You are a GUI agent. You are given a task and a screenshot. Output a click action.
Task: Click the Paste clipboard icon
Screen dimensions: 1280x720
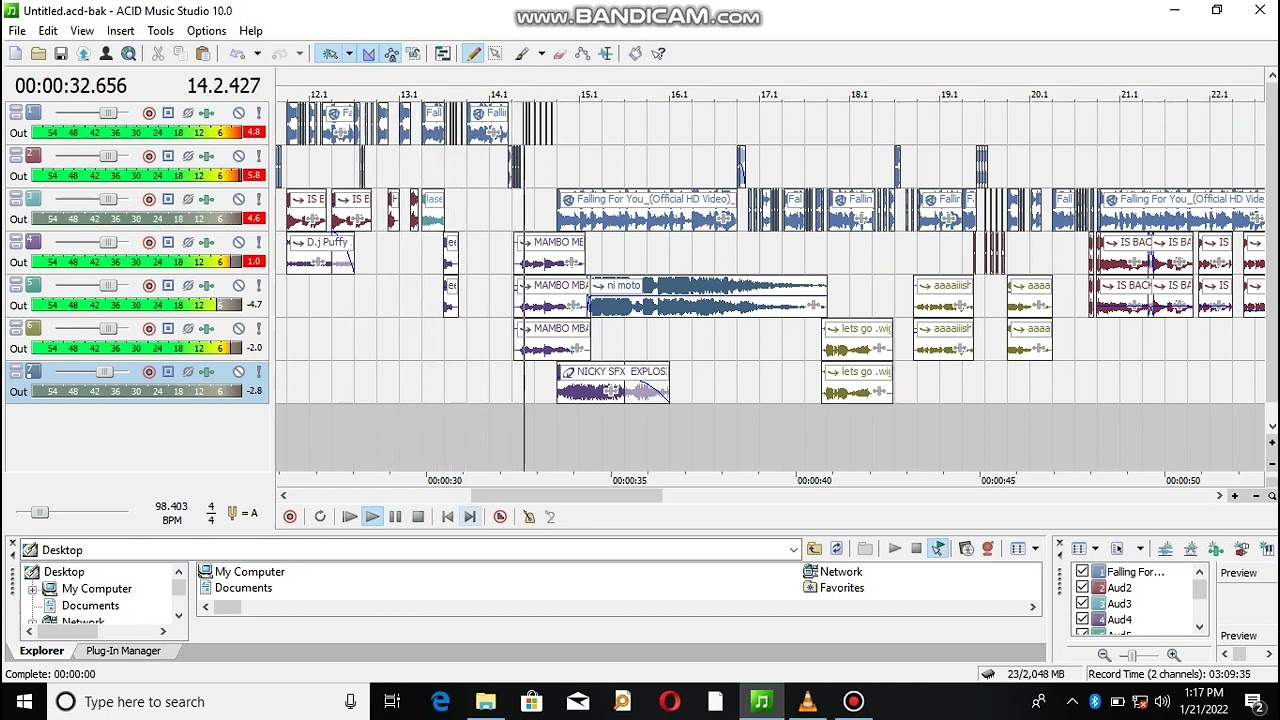pyautogui.click(x=203, y=54)
